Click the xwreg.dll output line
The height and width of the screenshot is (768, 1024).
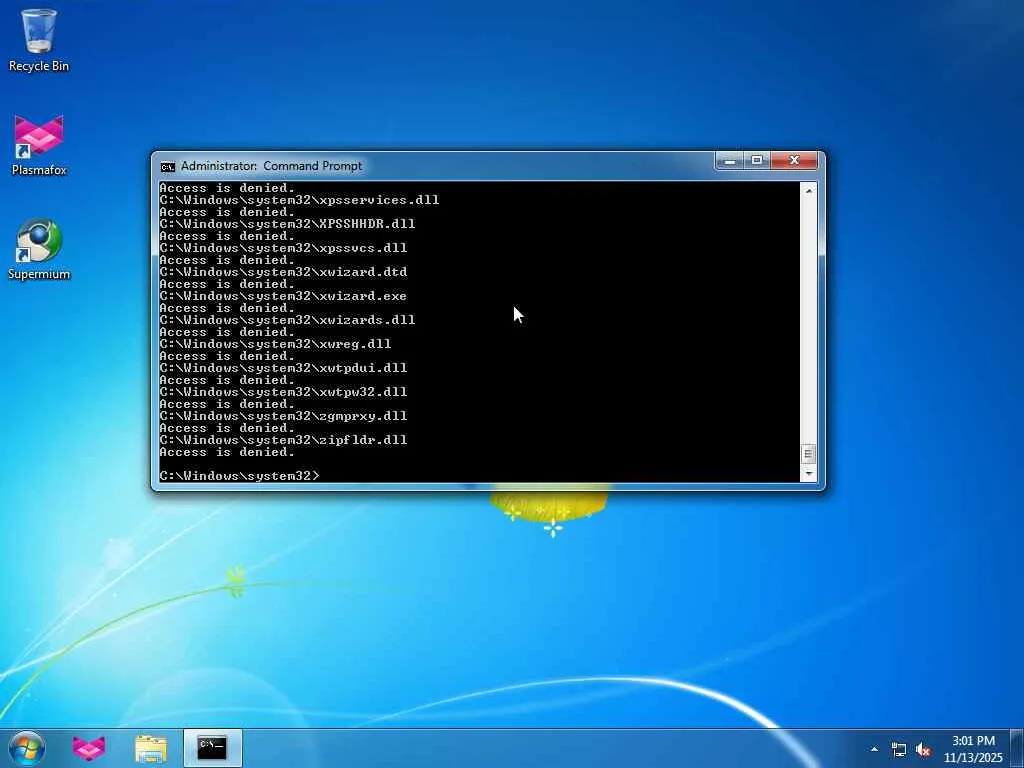pyautogui.click(x=275, y=344)
